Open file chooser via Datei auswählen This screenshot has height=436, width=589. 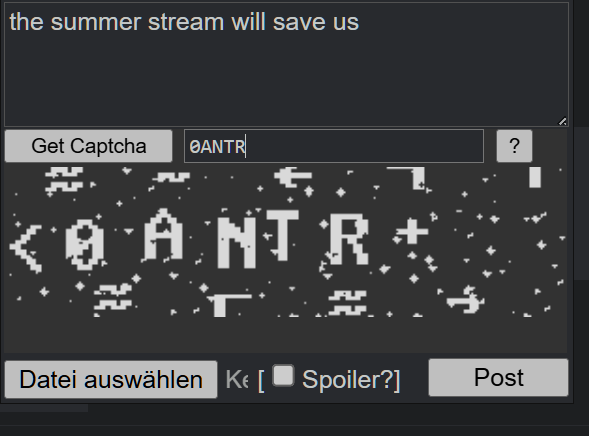(x=111, y=379)
